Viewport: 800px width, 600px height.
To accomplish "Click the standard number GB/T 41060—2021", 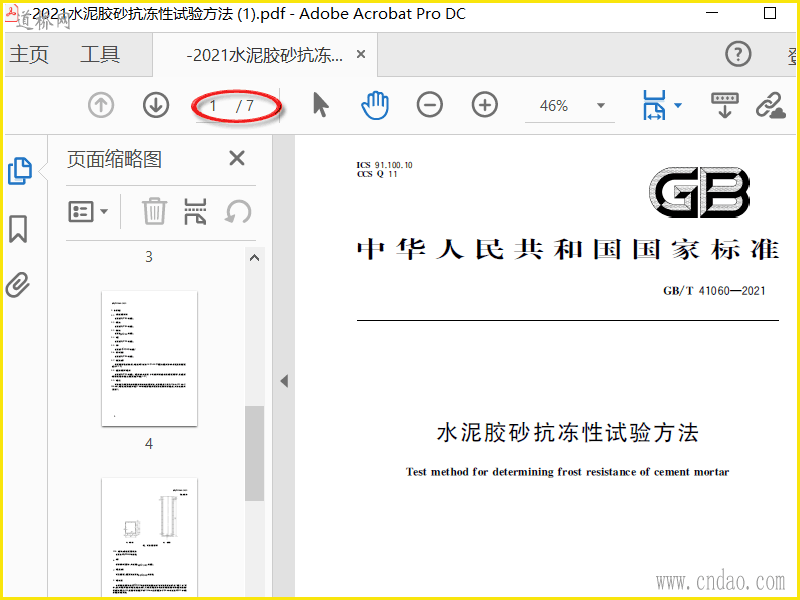I will tap(714, 291).
